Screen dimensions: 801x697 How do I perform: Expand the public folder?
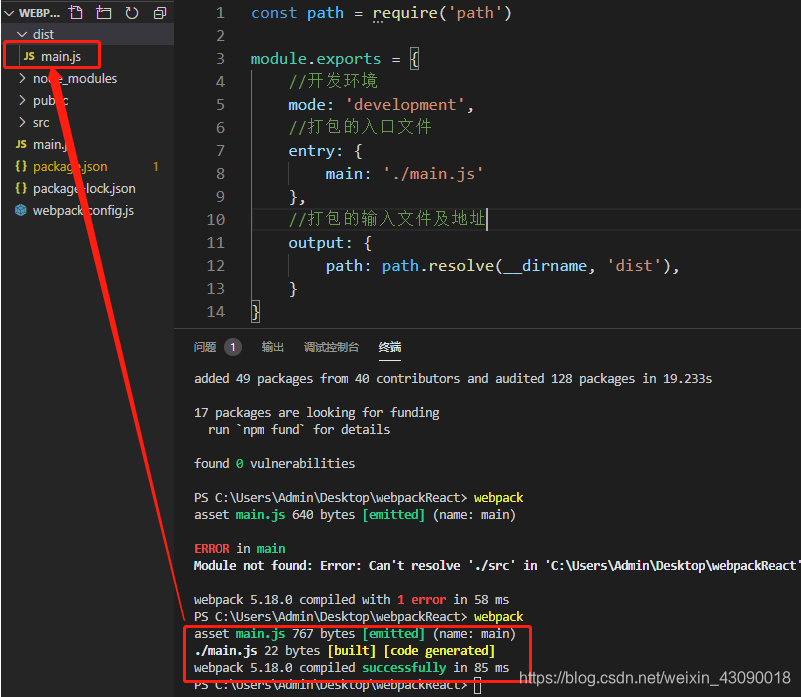point(22,100)
